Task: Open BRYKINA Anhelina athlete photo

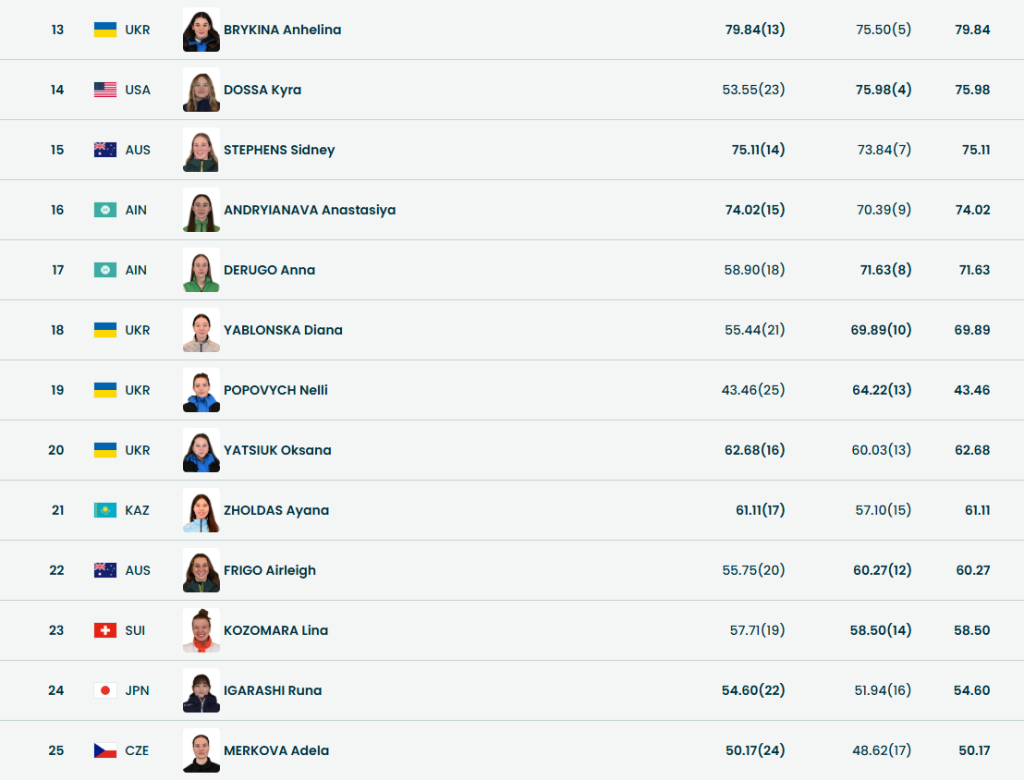Action: tap(201, 30)
